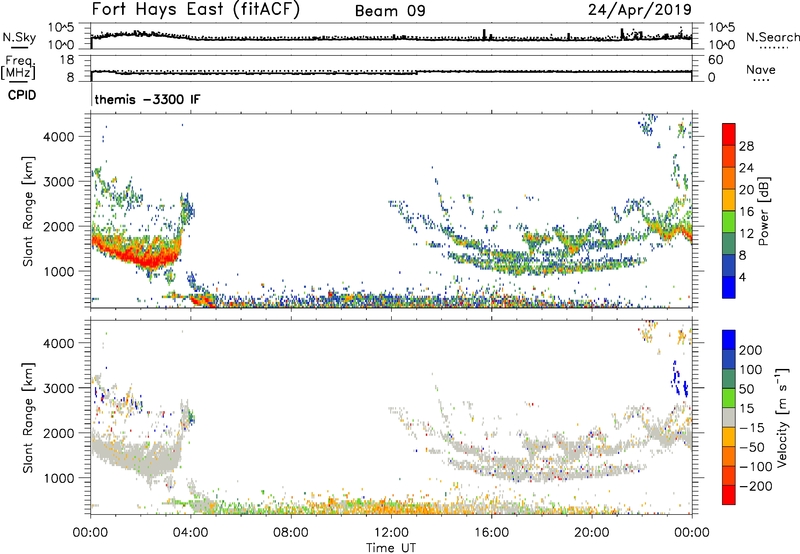The image size is (800, 554).
Task: Click the '200' value on velocity color bar
Action: coord(751,350)
